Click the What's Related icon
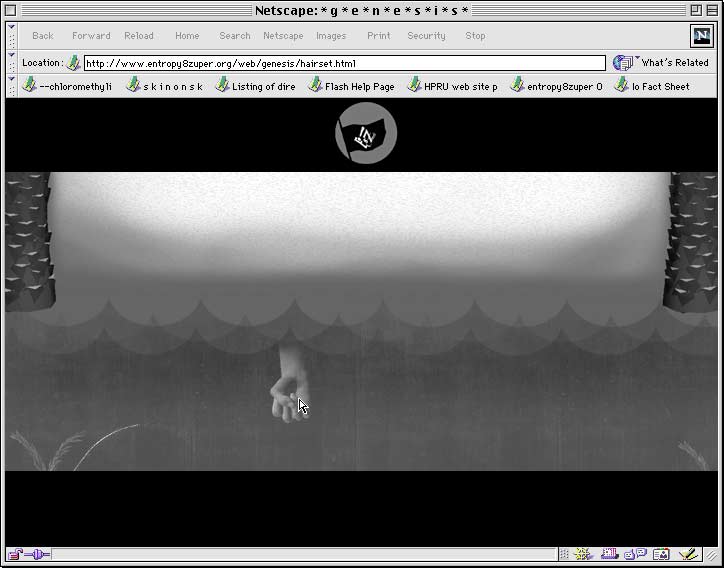 (623, 63)
